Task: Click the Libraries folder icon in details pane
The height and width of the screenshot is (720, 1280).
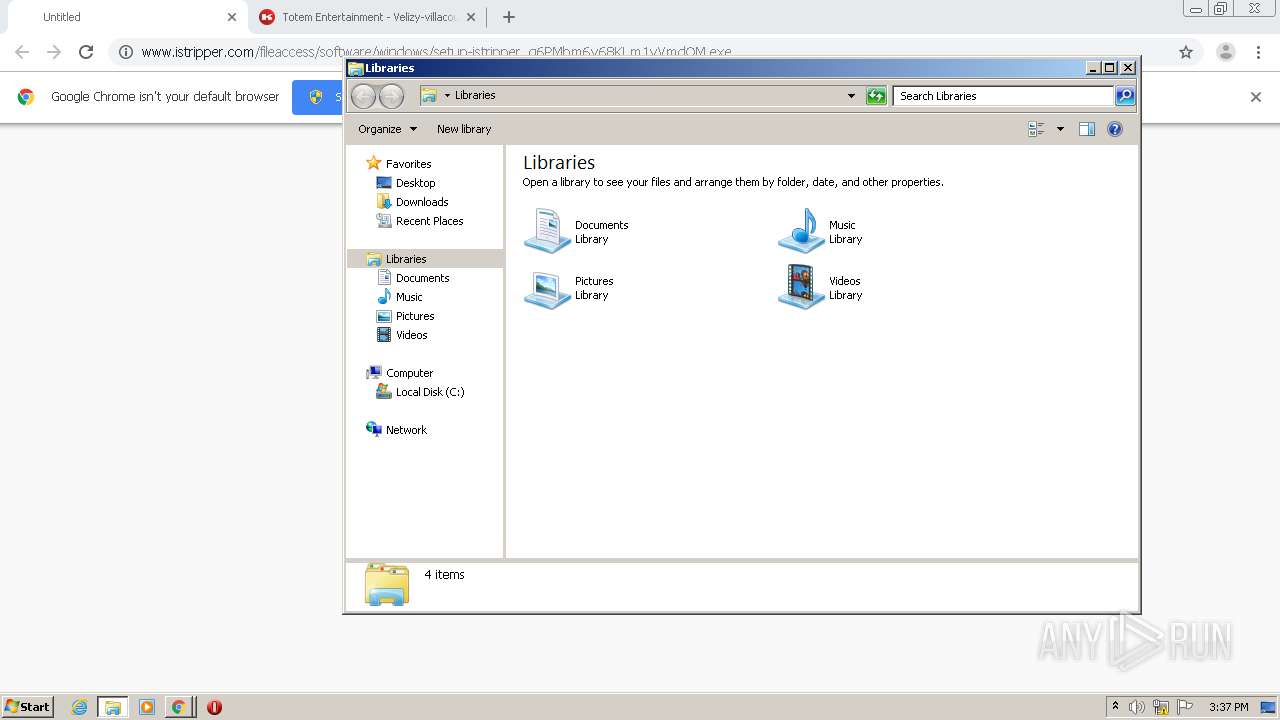Action: click(387, 584)
